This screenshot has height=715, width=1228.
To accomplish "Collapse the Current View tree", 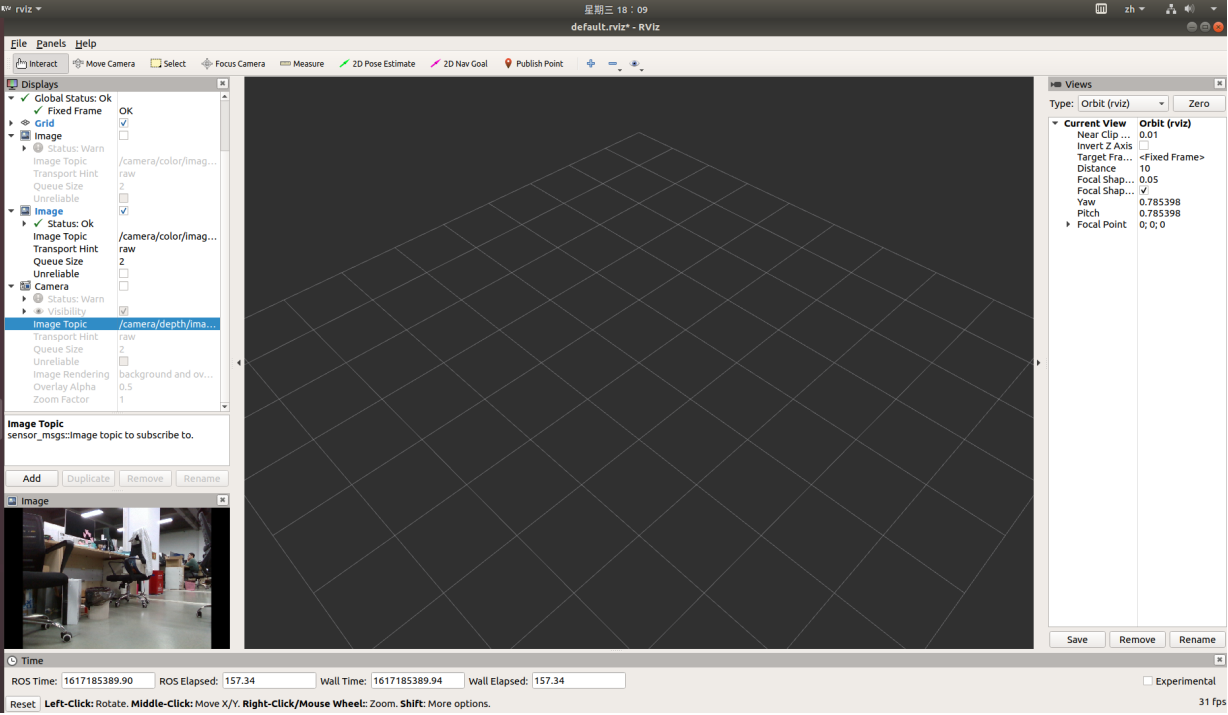I will 1055,124.
